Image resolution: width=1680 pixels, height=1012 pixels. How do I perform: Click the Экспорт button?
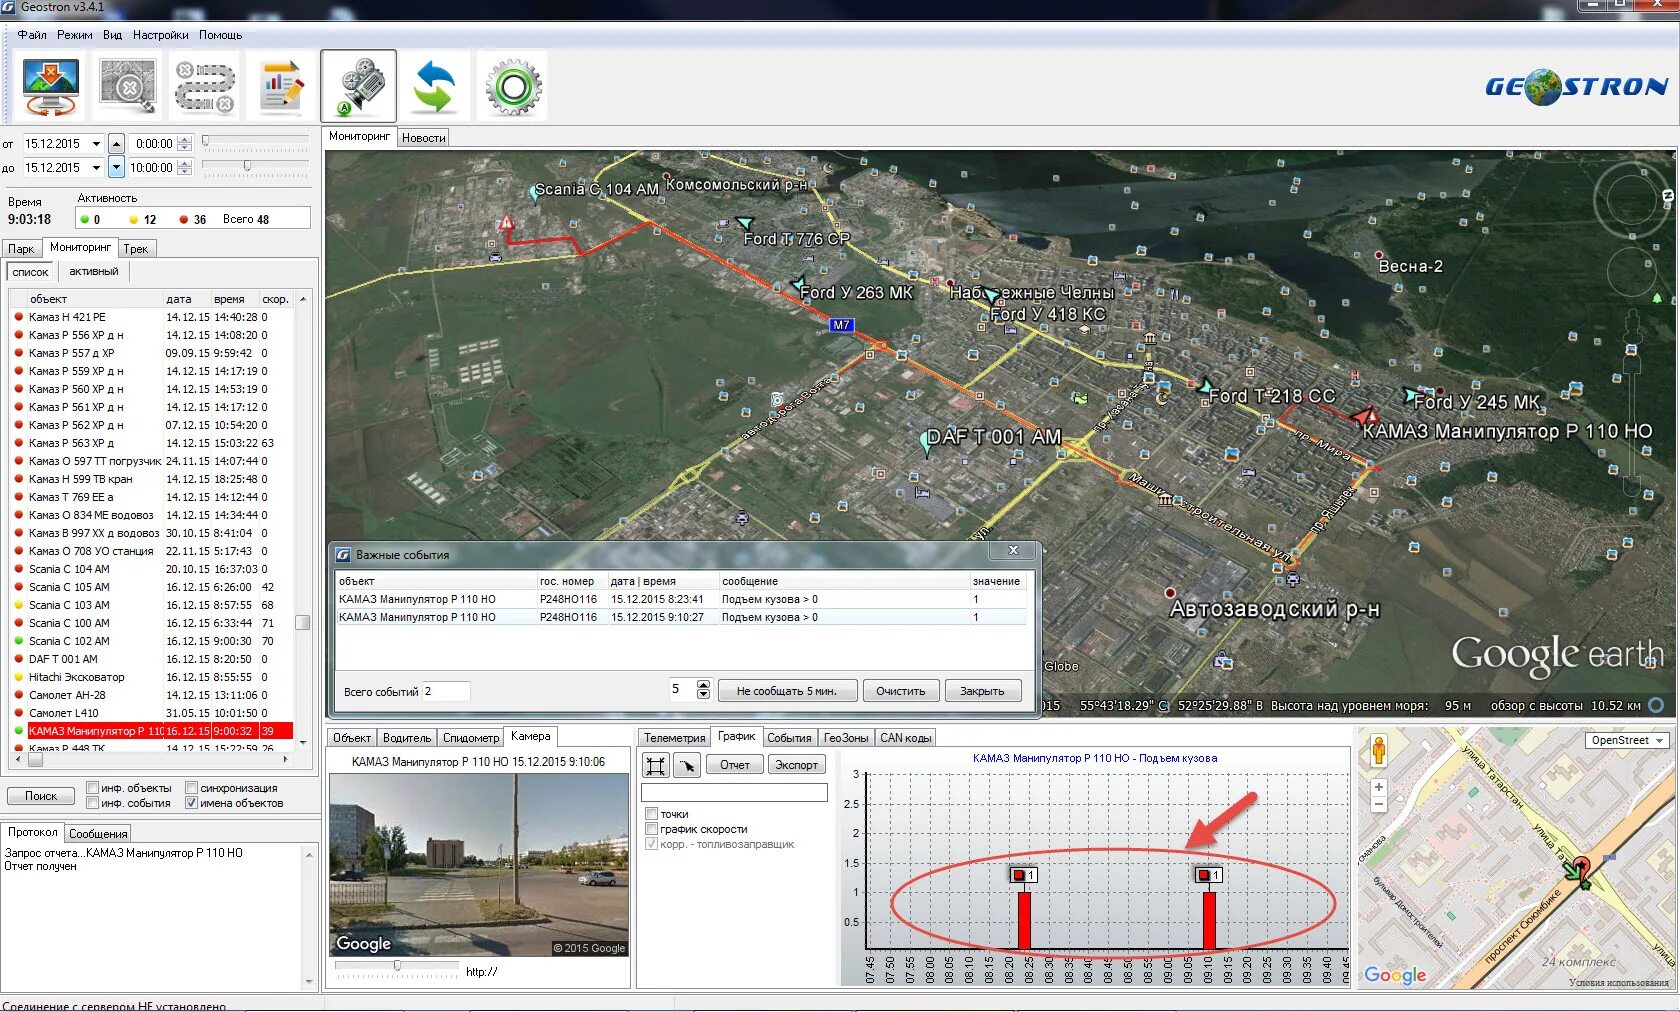coord(797,765)
